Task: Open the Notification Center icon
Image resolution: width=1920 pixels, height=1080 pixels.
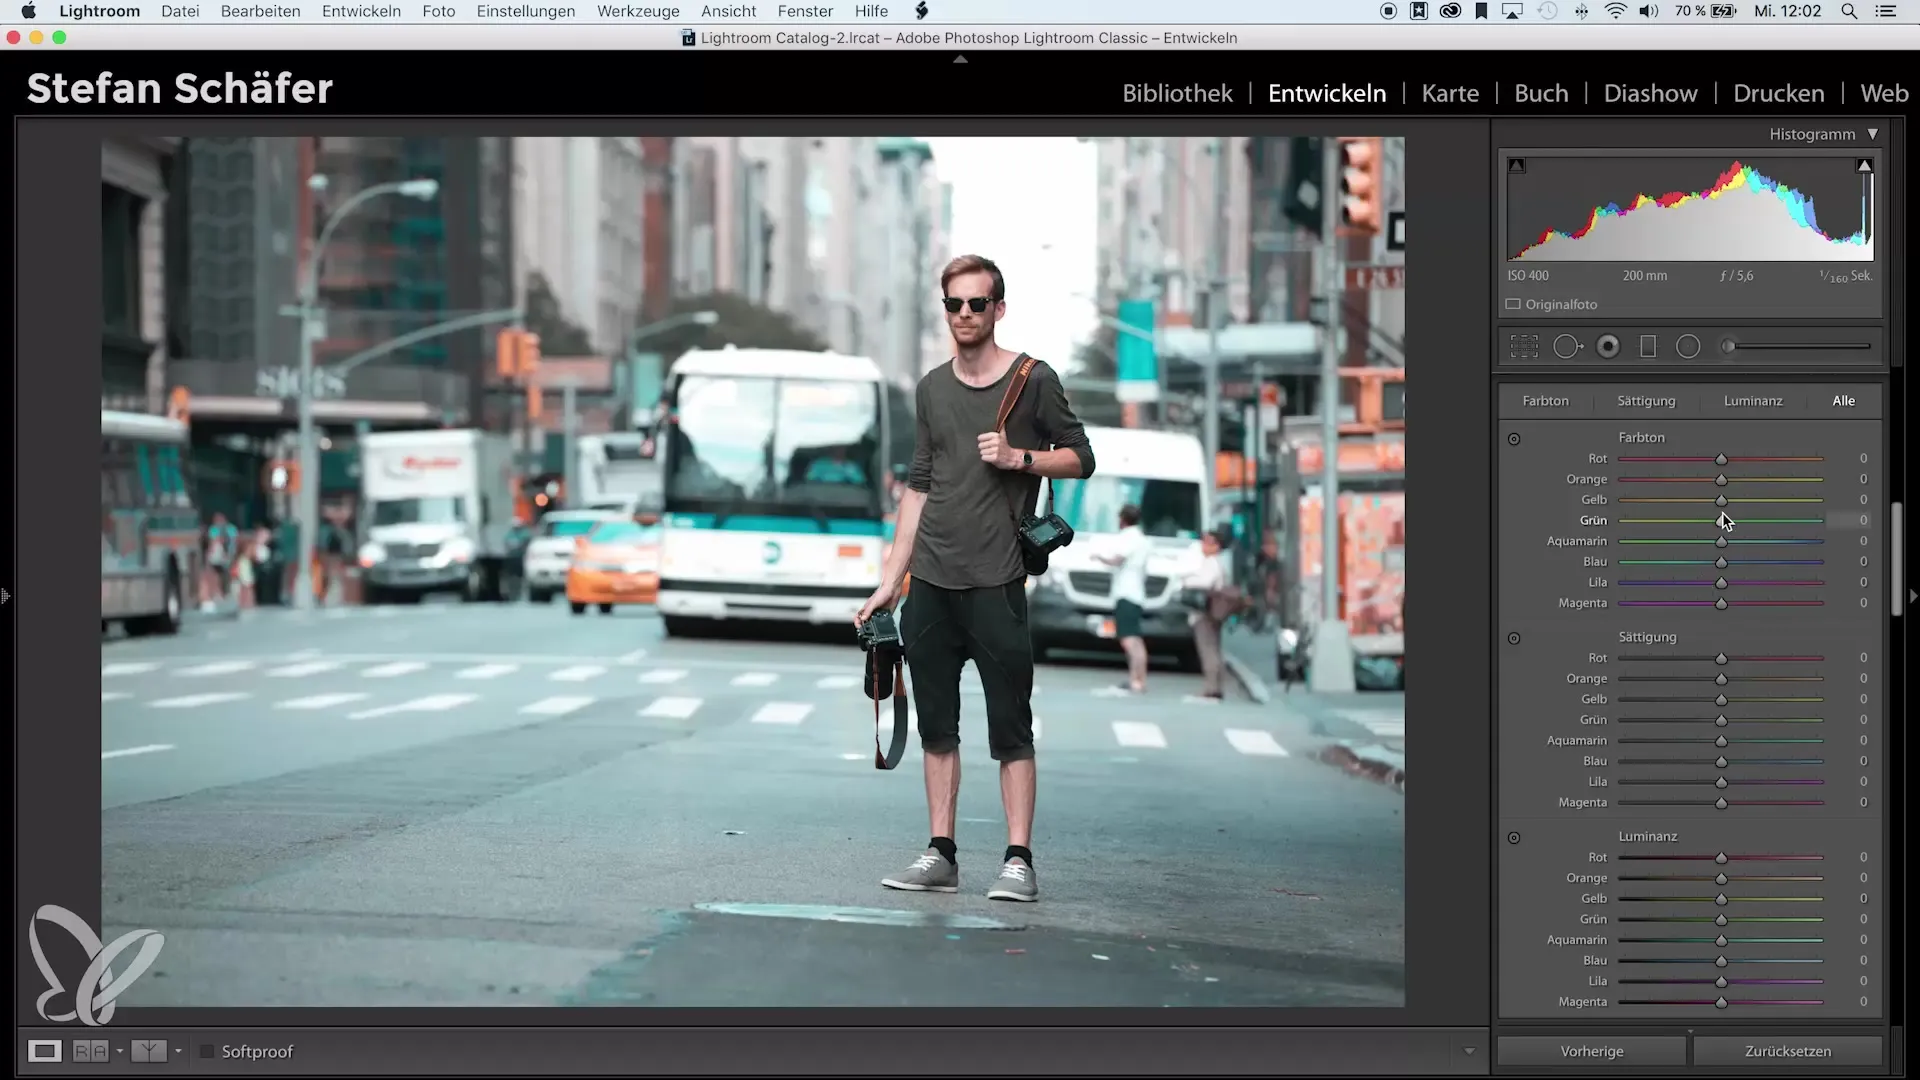Action: (x=1885, y=11)
